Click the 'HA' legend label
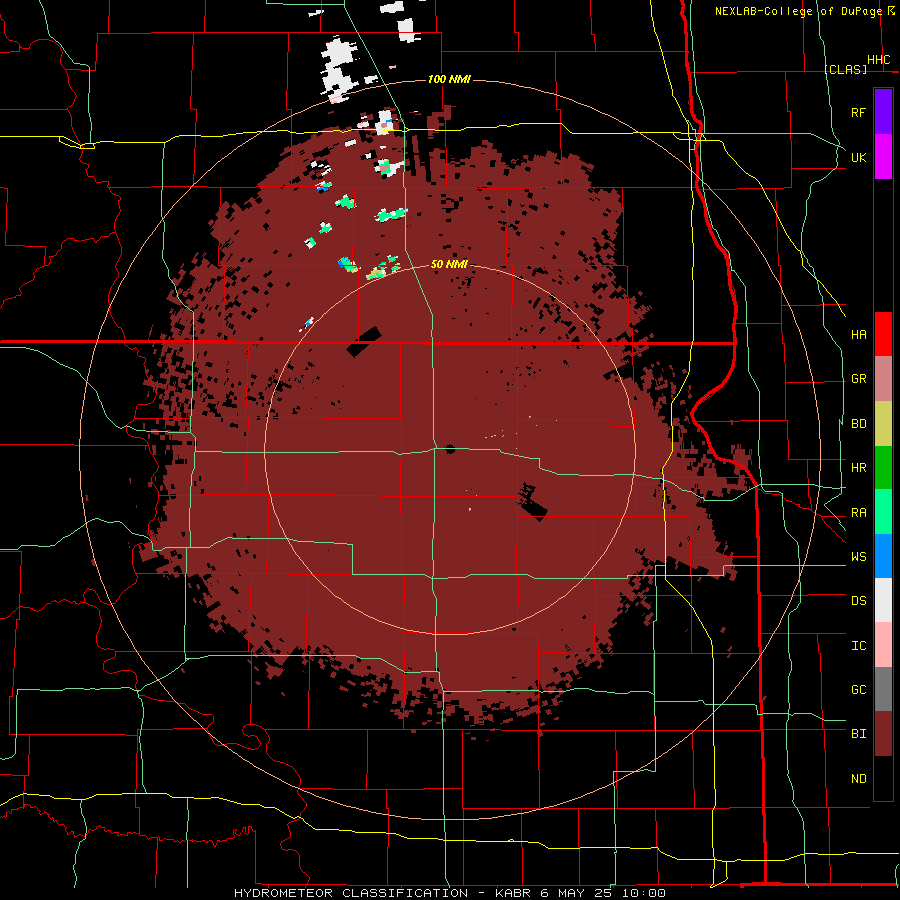The height and width of the screenshot is (900, 900). tap(858, 335)
